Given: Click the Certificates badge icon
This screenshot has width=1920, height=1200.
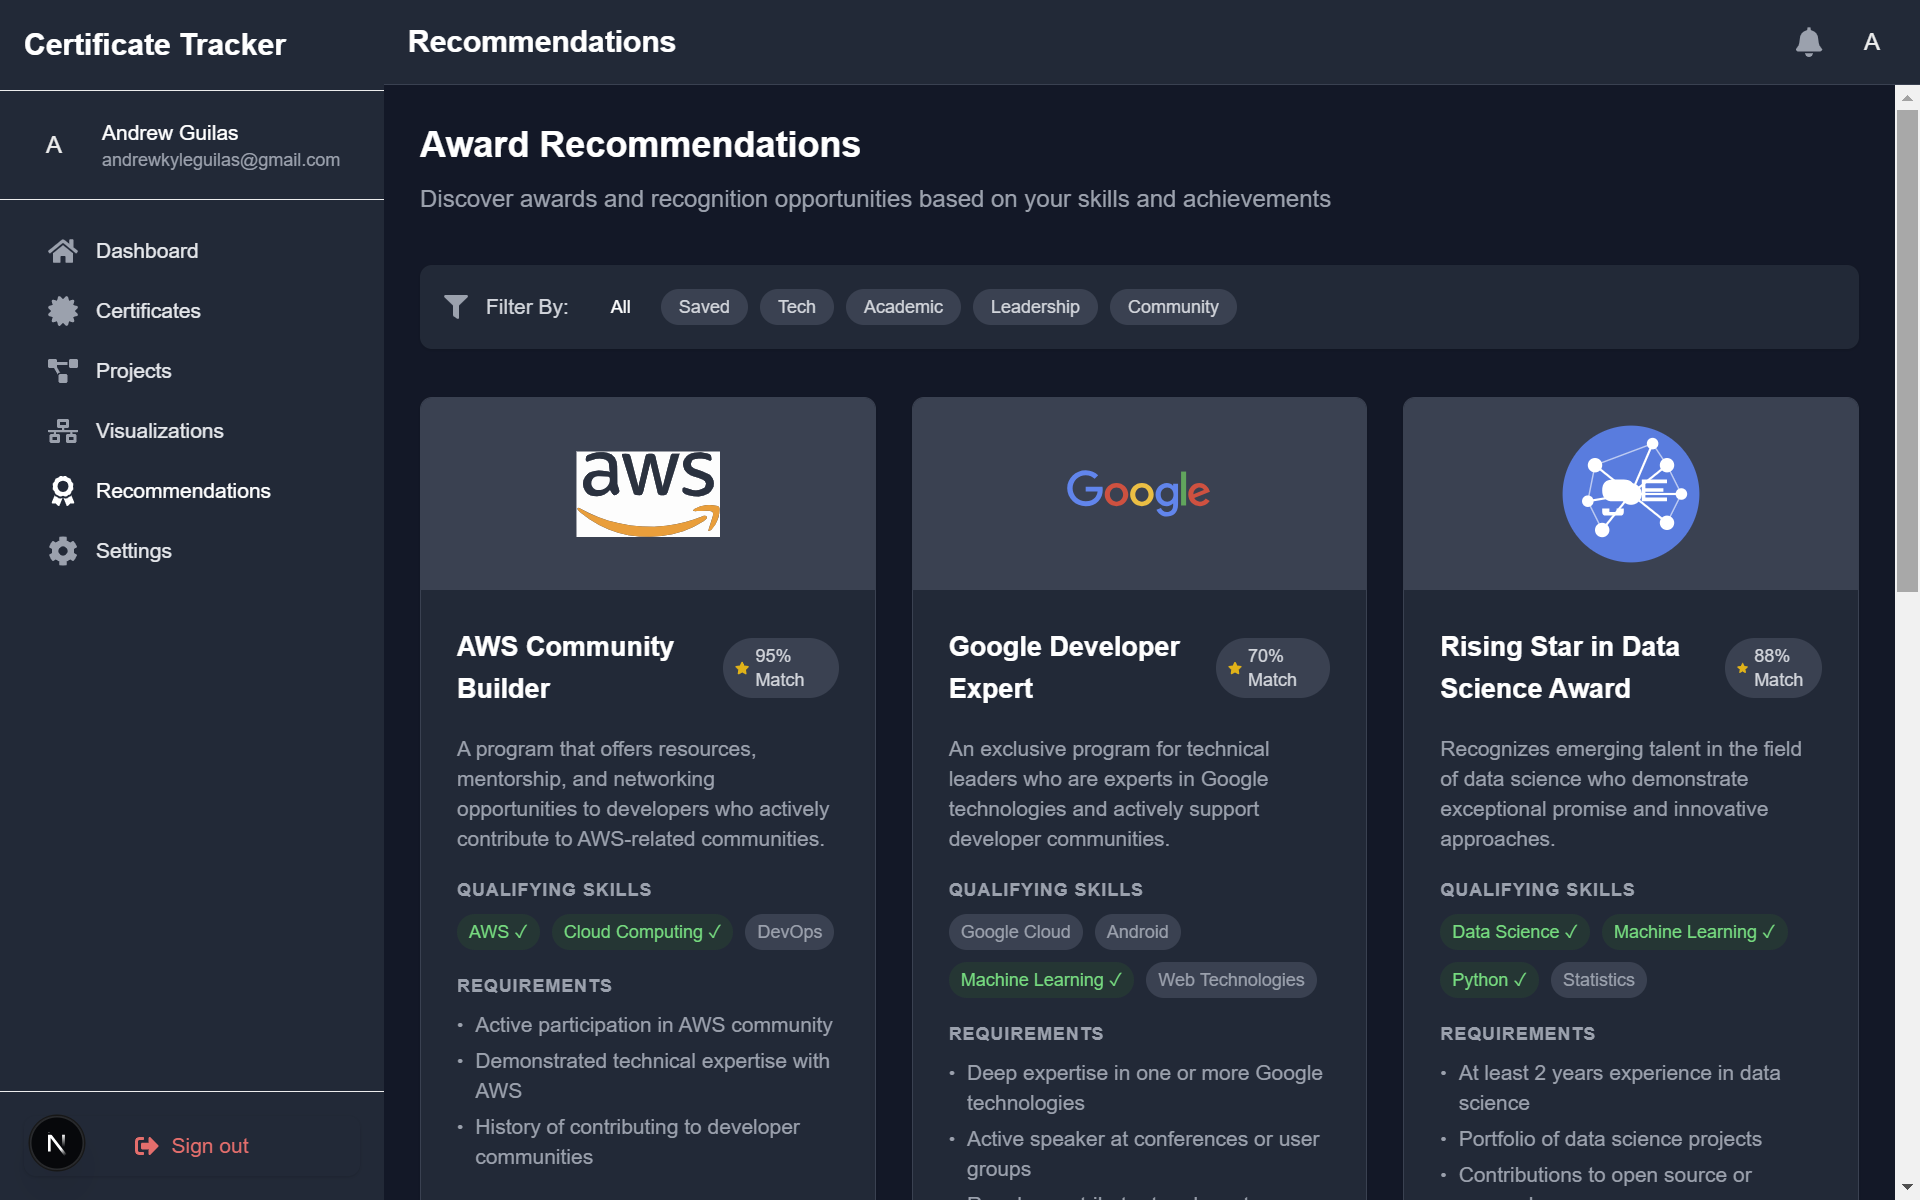Looking at the screenshot, I should point(63,311).
